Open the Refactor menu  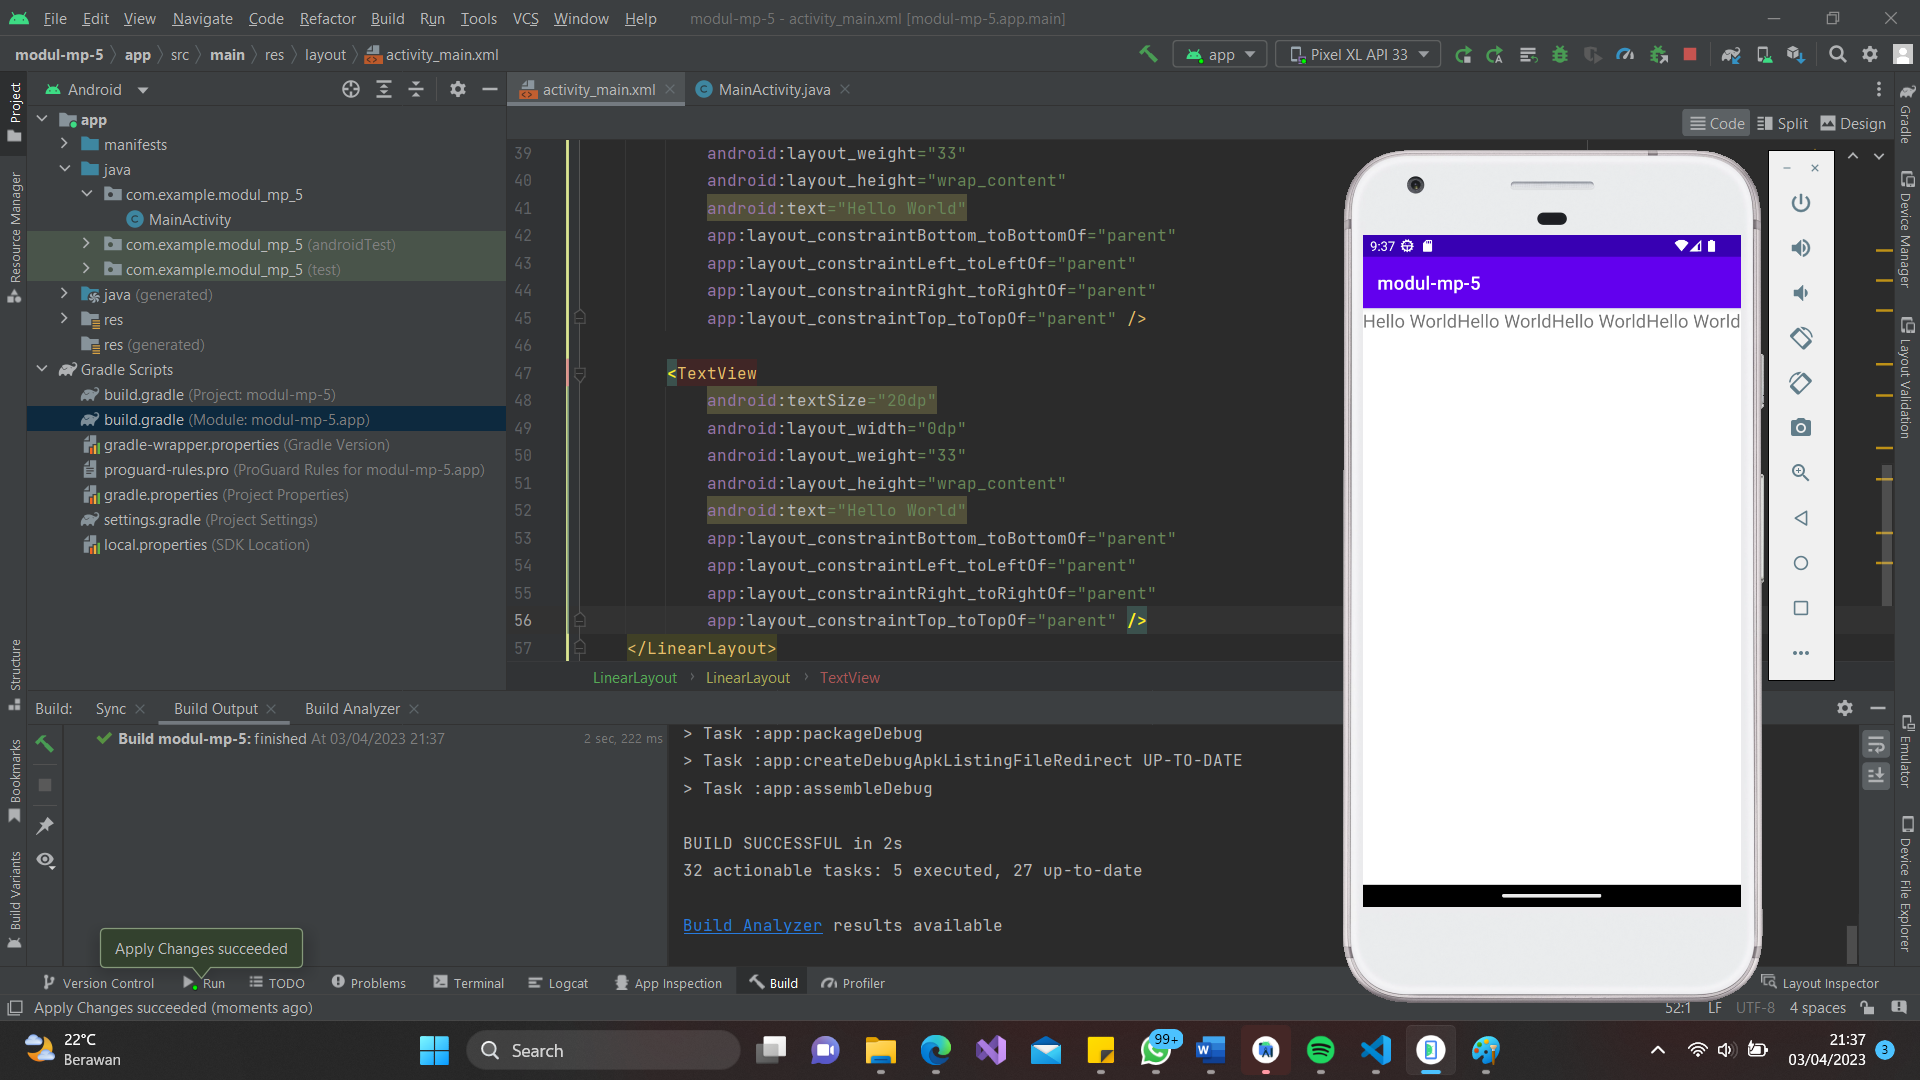point(327,18)
